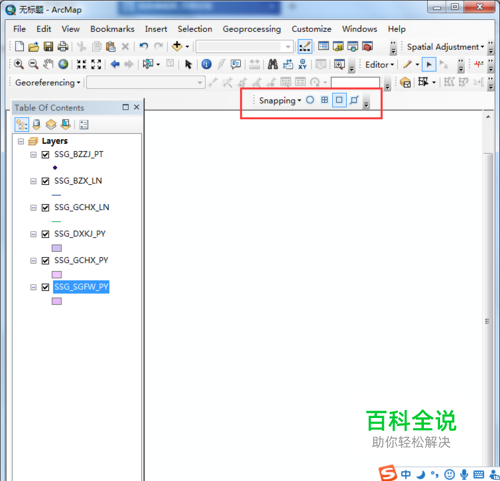Close the Table Of Contents panel
This screenshot has height=481, width=500.
(x=136, y=107)
